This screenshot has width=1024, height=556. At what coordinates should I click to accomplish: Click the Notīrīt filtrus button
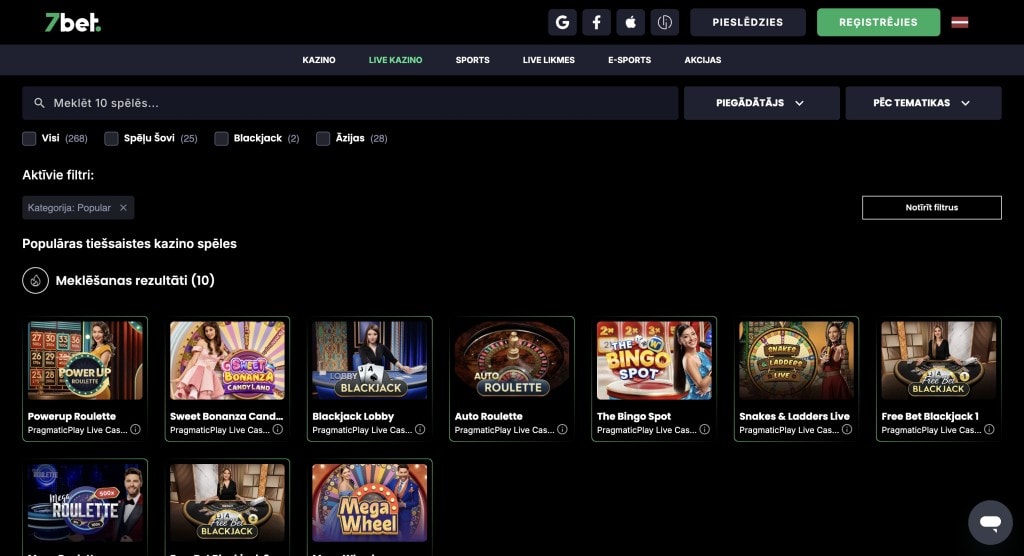click(x=931, y=208)
